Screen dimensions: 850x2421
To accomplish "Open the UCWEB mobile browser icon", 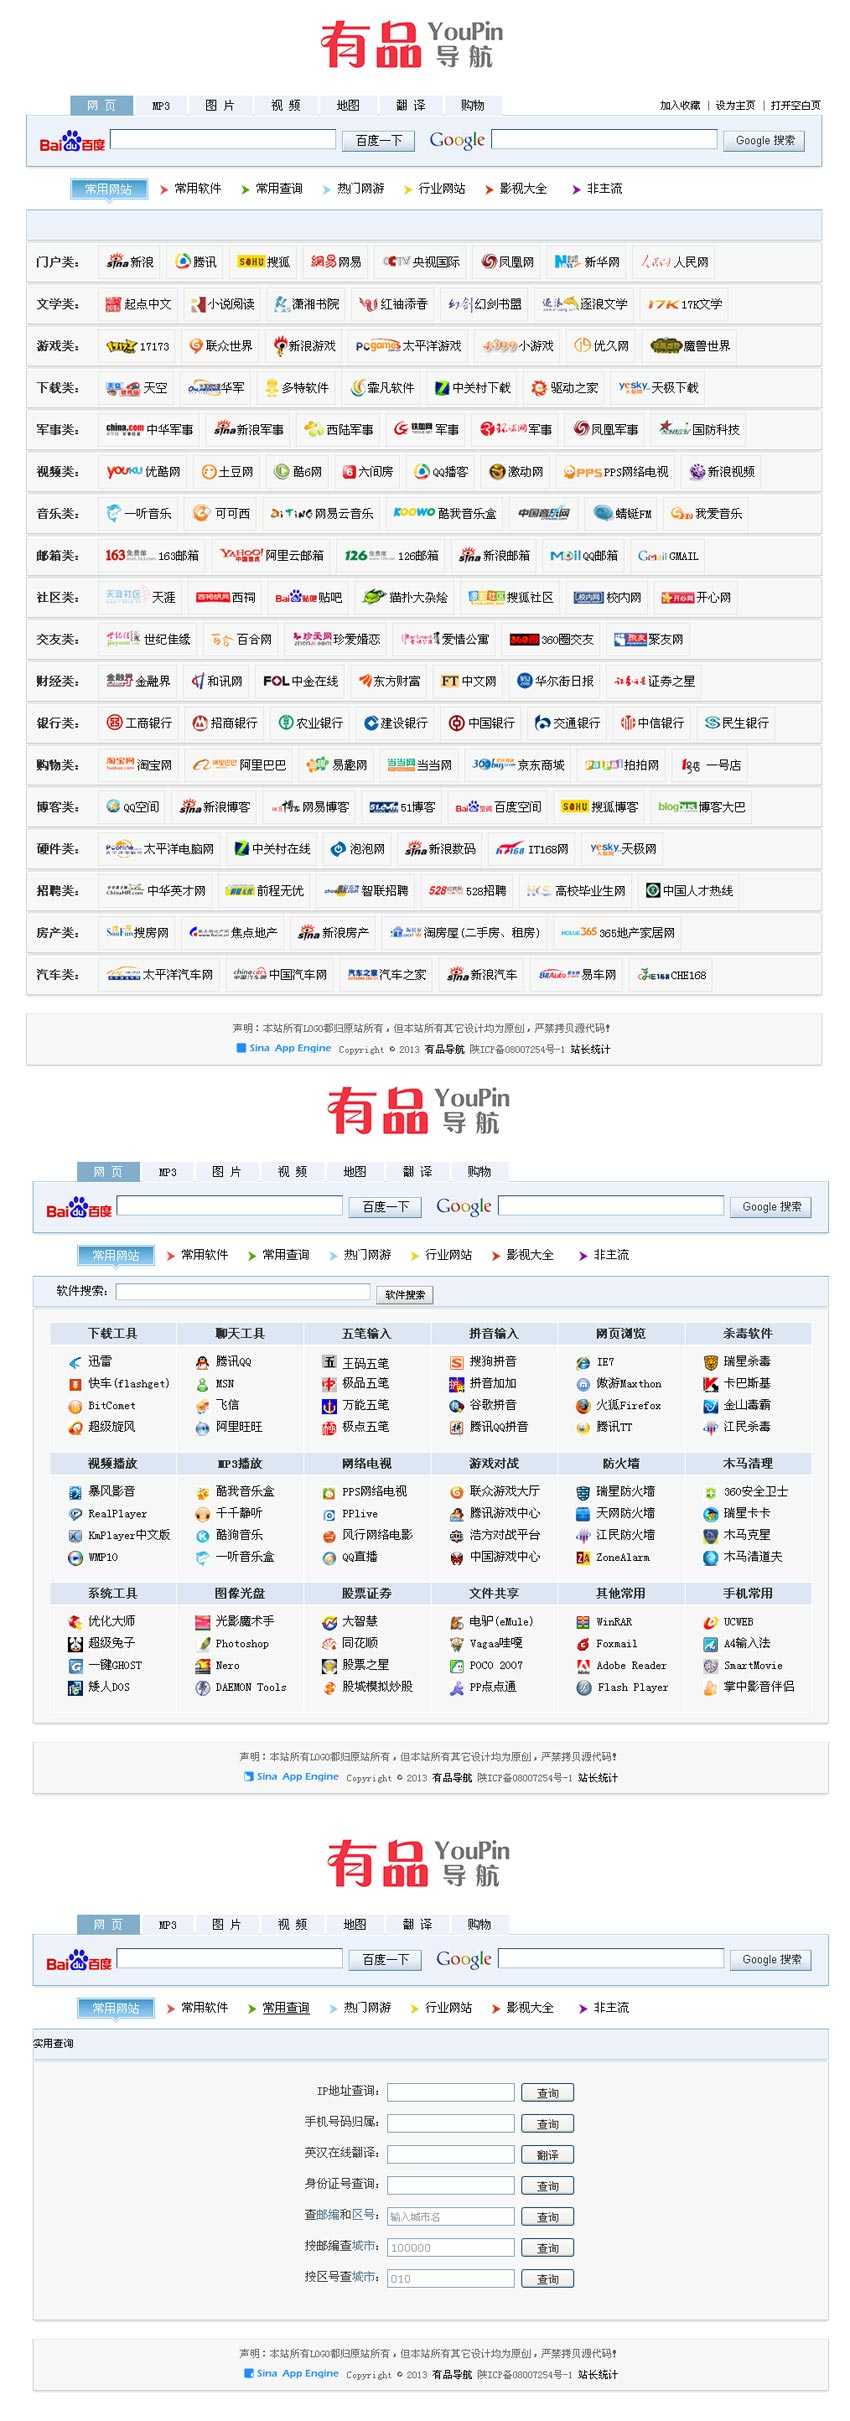I will pyautogui.click(x=710, y=1622).
